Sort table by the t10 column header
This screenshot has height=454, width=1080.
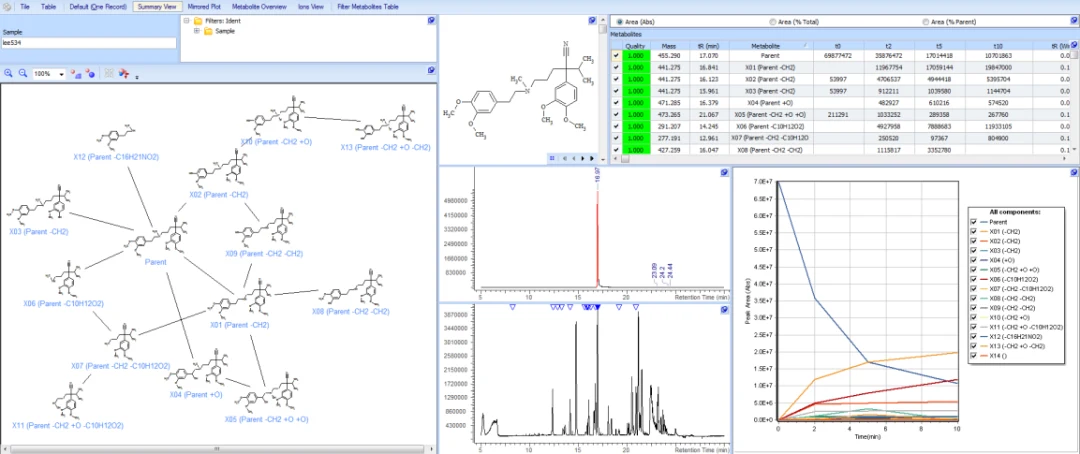[x=997, y=45]
